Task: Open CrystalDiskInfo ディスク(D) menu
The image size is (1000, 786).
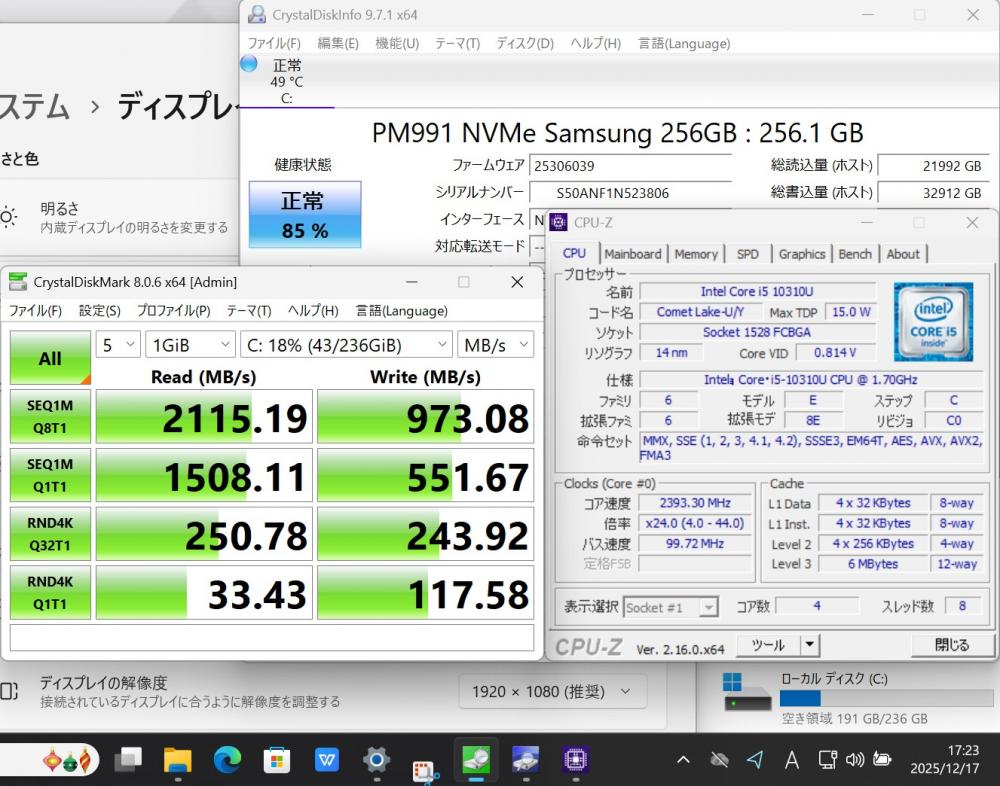Action: pyautogui.click(x=524, y=43)
